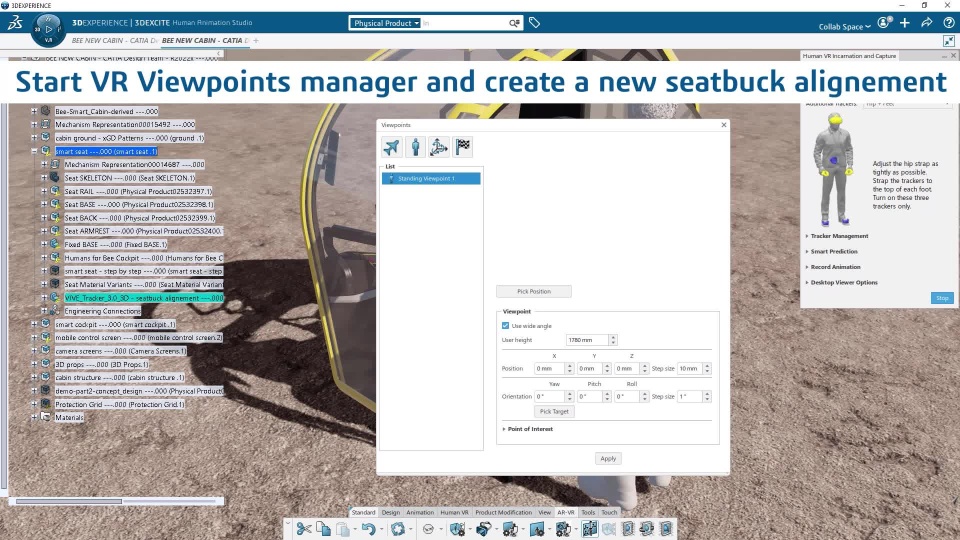
Task: Click the Pick Target button
Action: 554,411
